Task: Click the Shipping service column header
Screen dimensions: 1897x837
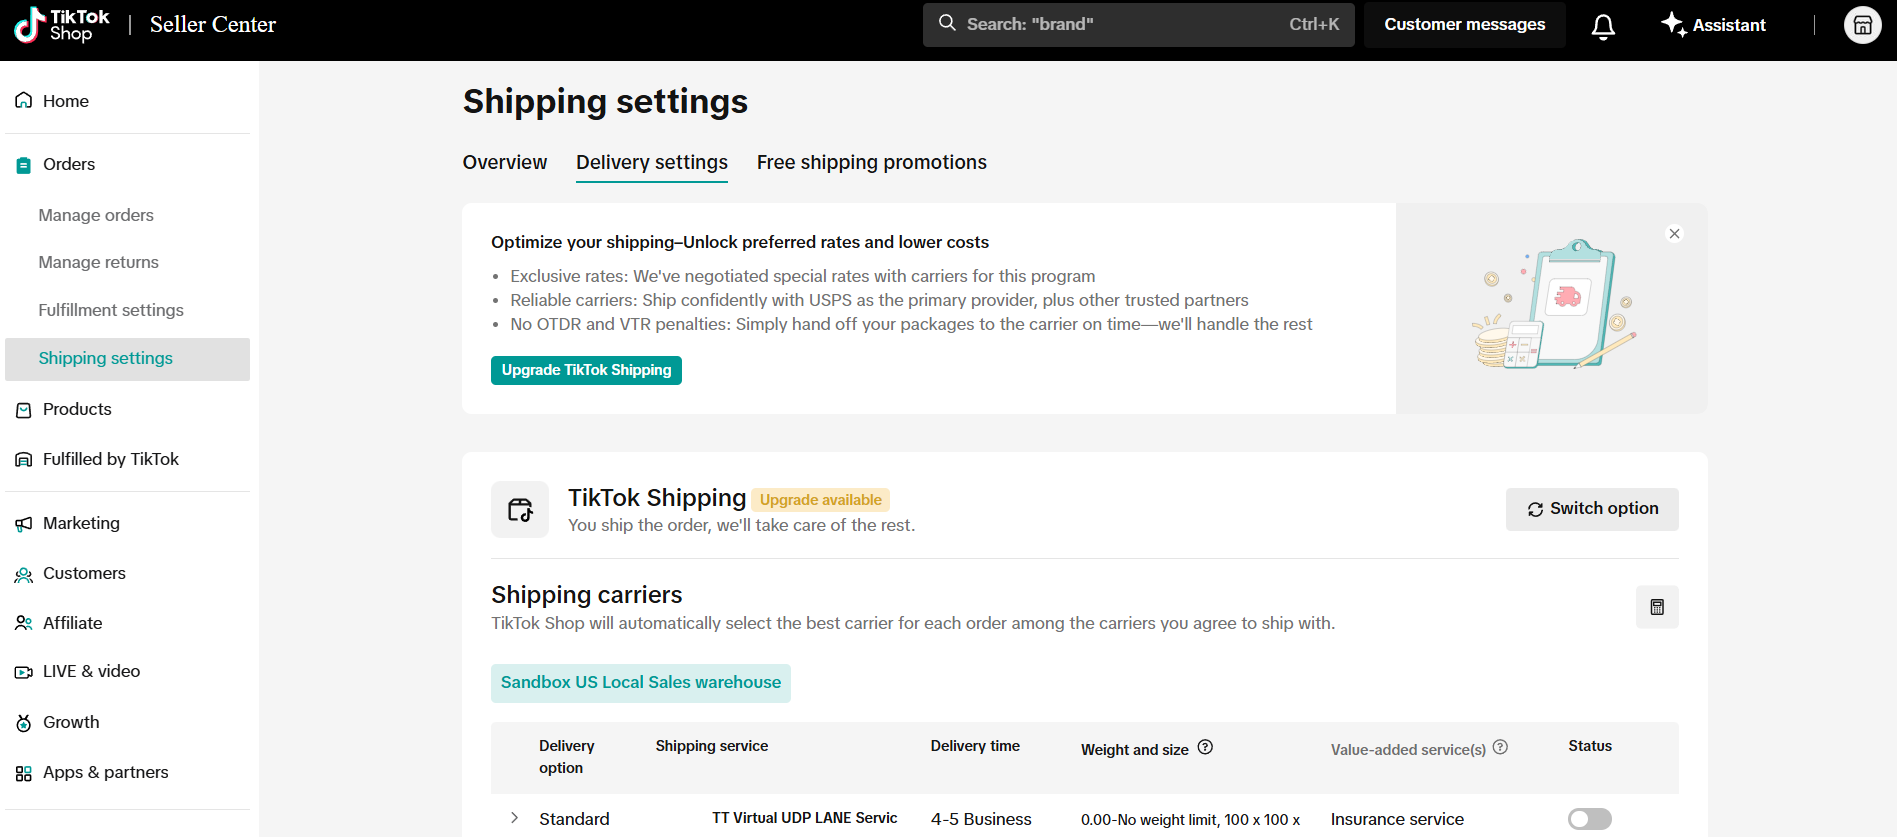Action: [712, 746]
